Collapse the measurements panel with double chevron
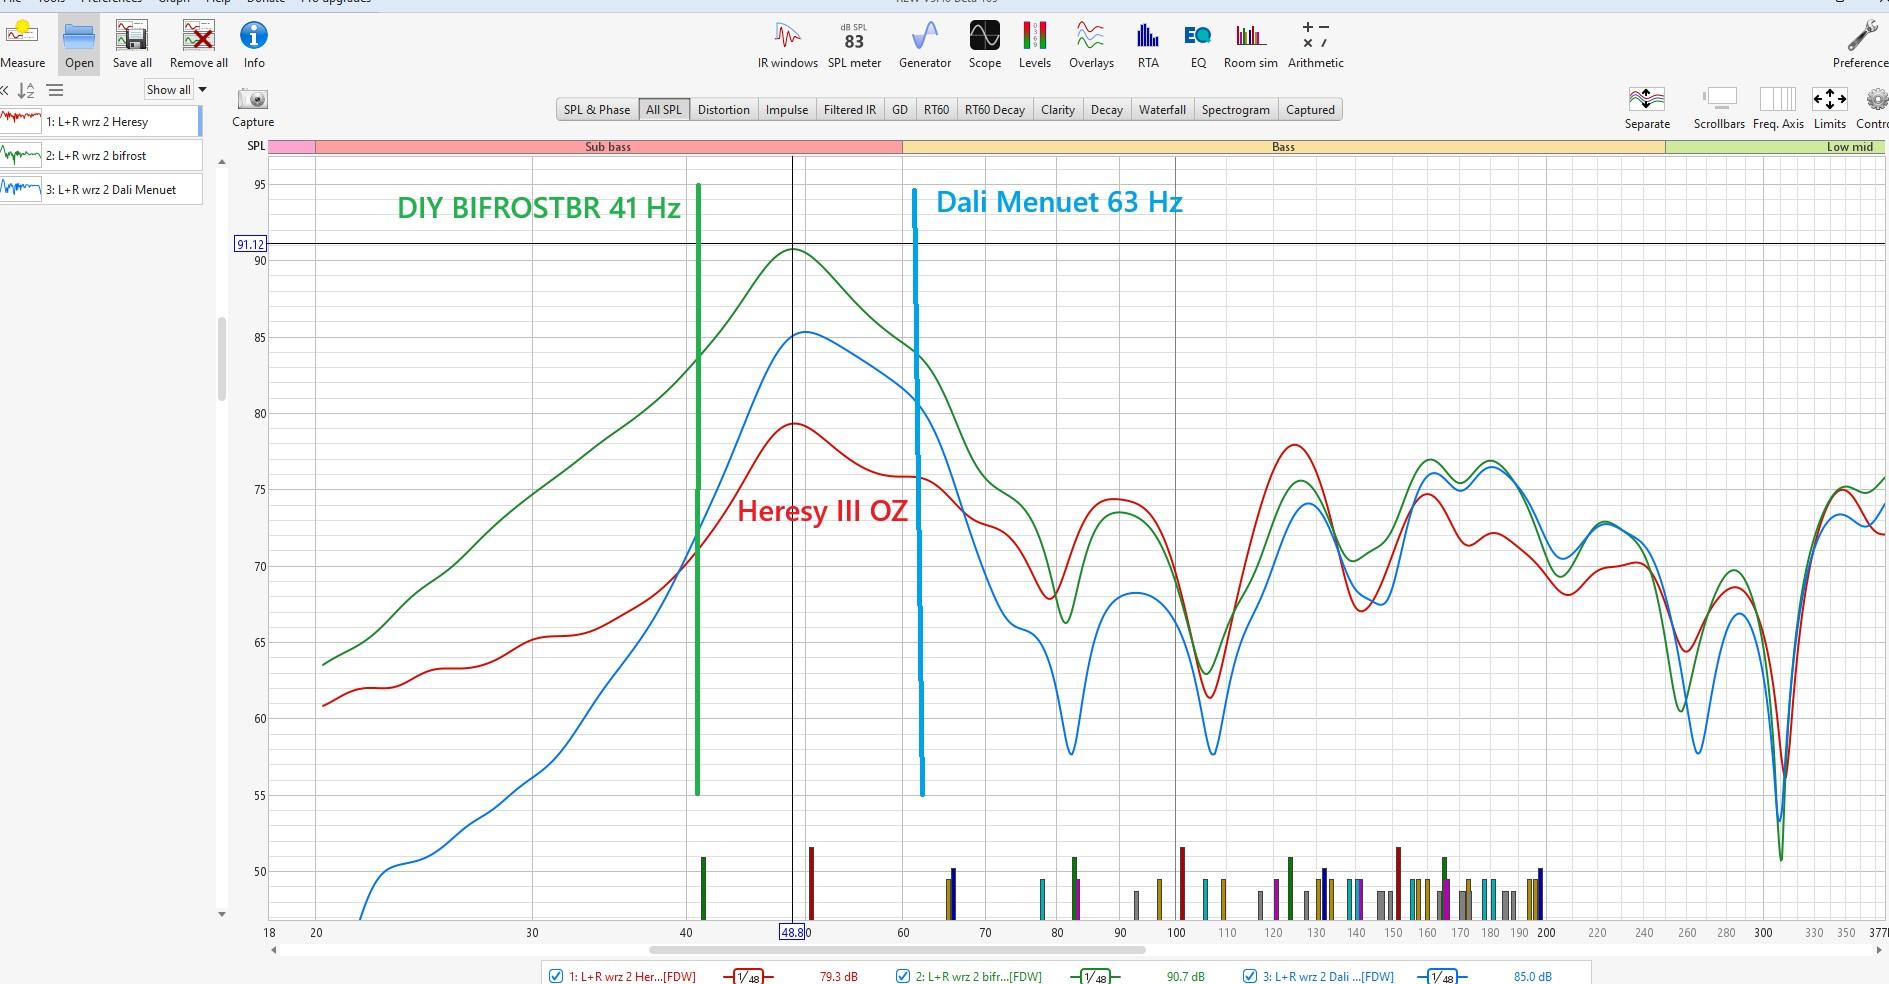This screenshot has width=1889, height=984. tap(5, 90)
